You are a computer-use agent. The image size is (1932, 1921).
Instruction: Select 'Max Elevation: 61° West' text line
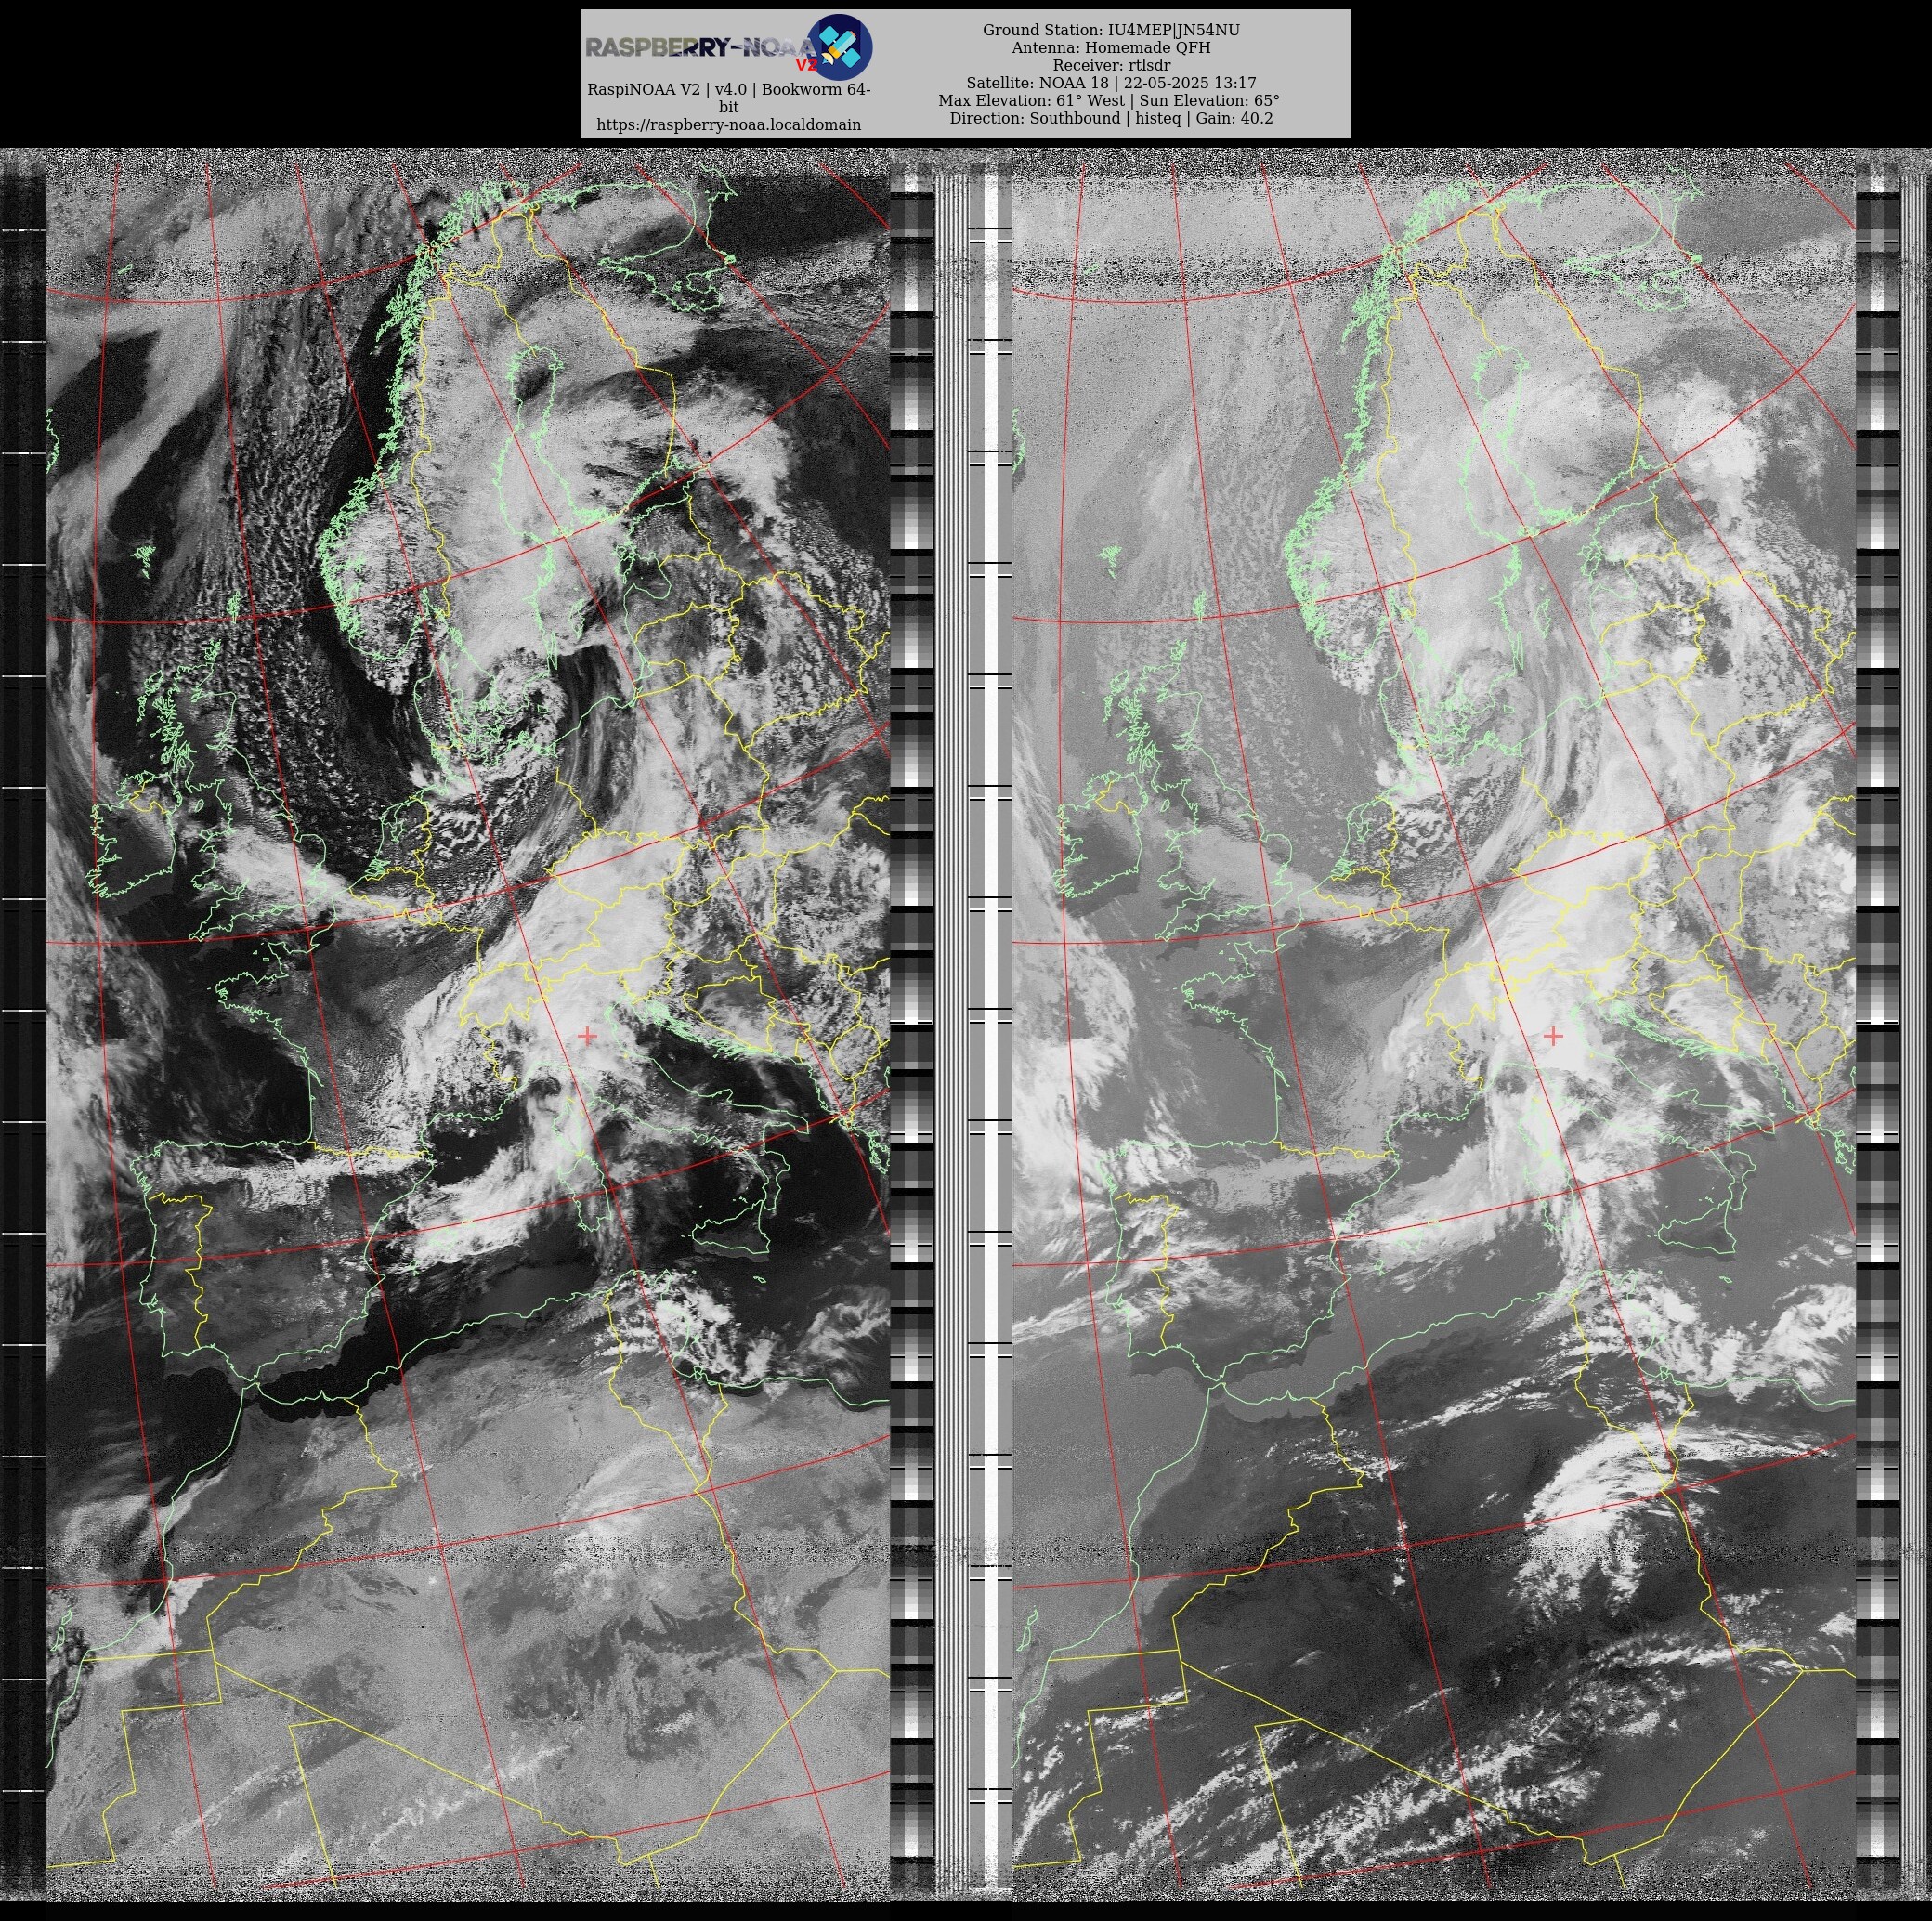tap(1033, 100)
